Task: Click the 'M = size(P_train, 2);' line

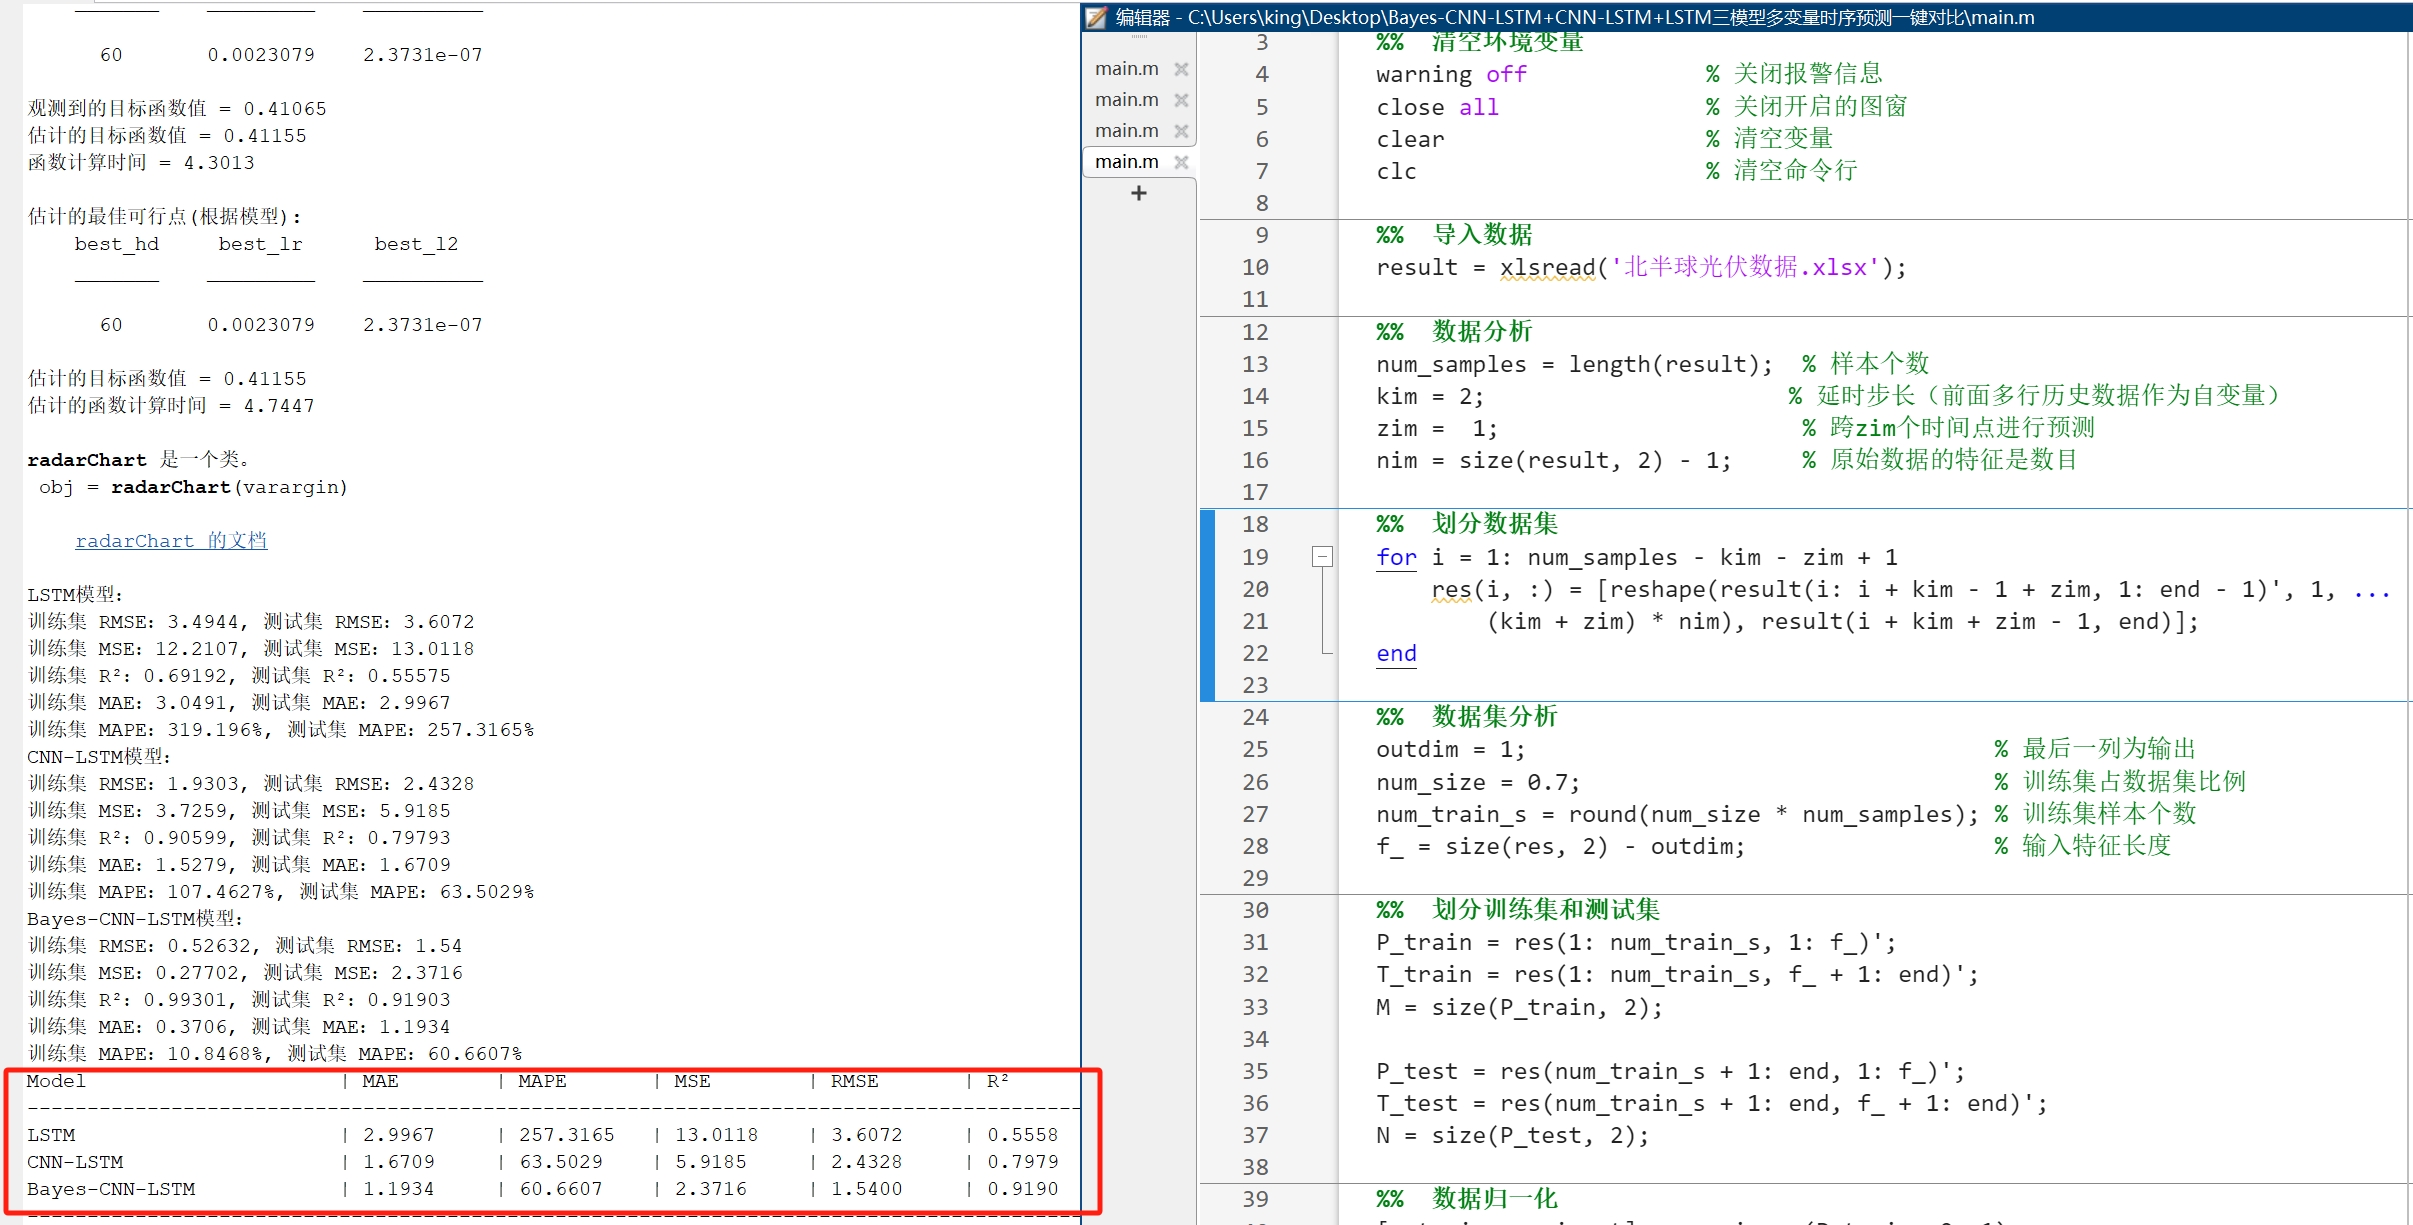Action: click(1519, 1007)
